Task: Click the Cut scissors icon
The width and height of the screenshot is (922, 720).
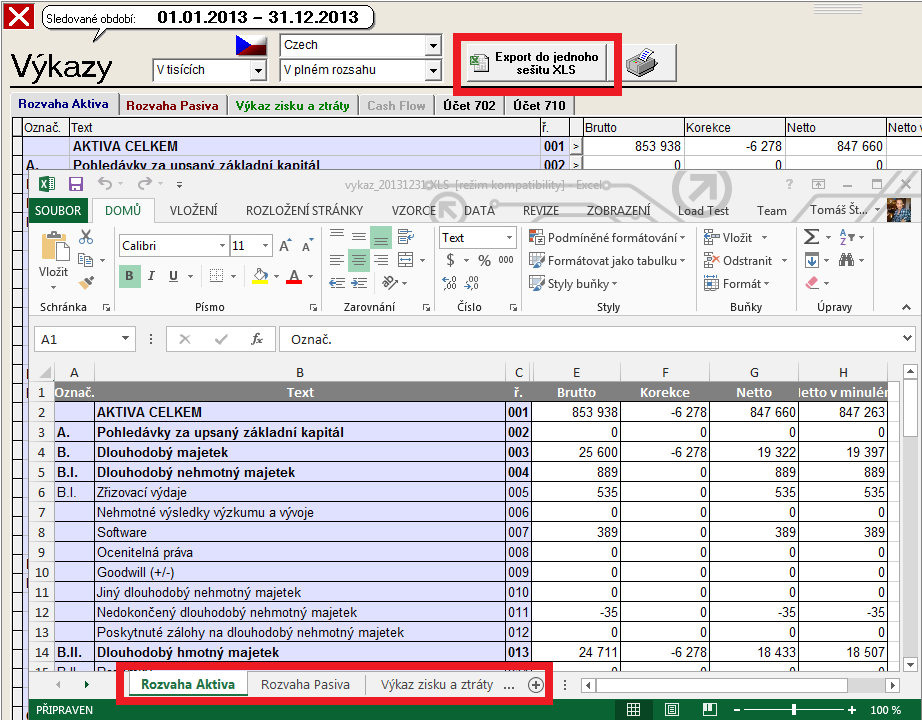Action: tap(86, 237)
